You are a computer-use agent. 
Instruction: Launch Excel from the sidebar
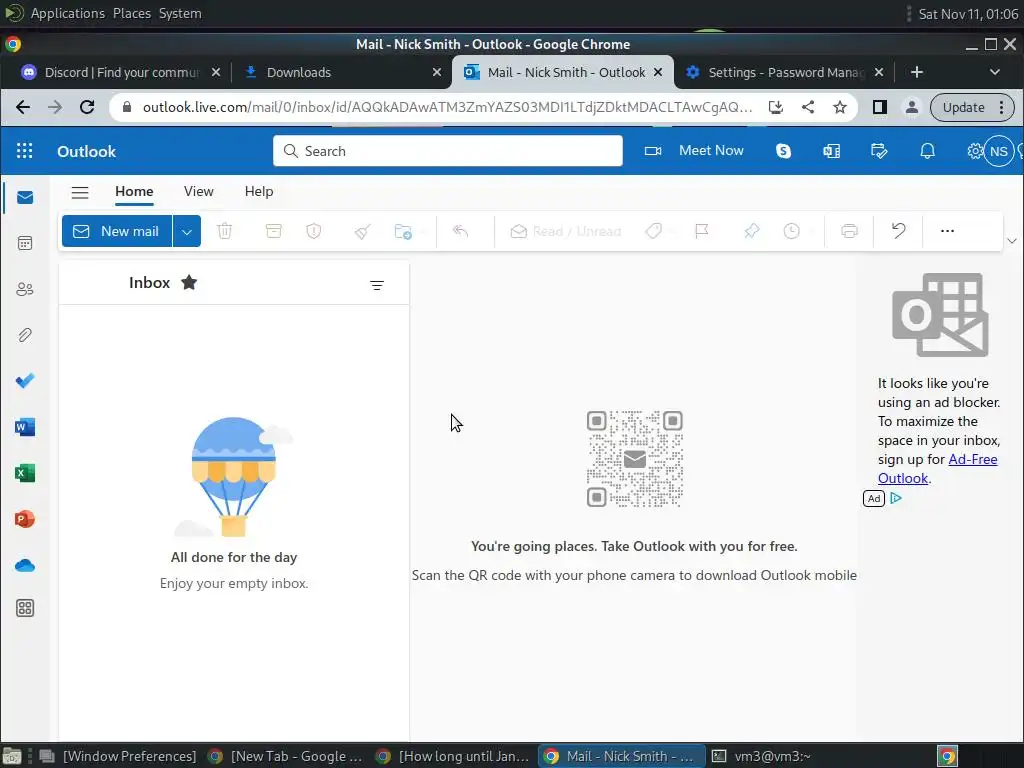tap(25, 473)
